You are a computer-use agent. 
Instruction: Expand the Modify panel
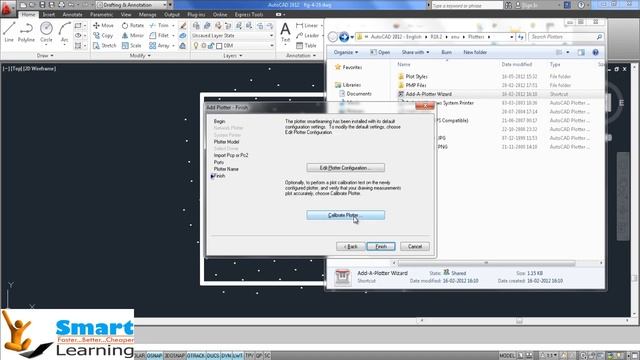coord(140,56)
